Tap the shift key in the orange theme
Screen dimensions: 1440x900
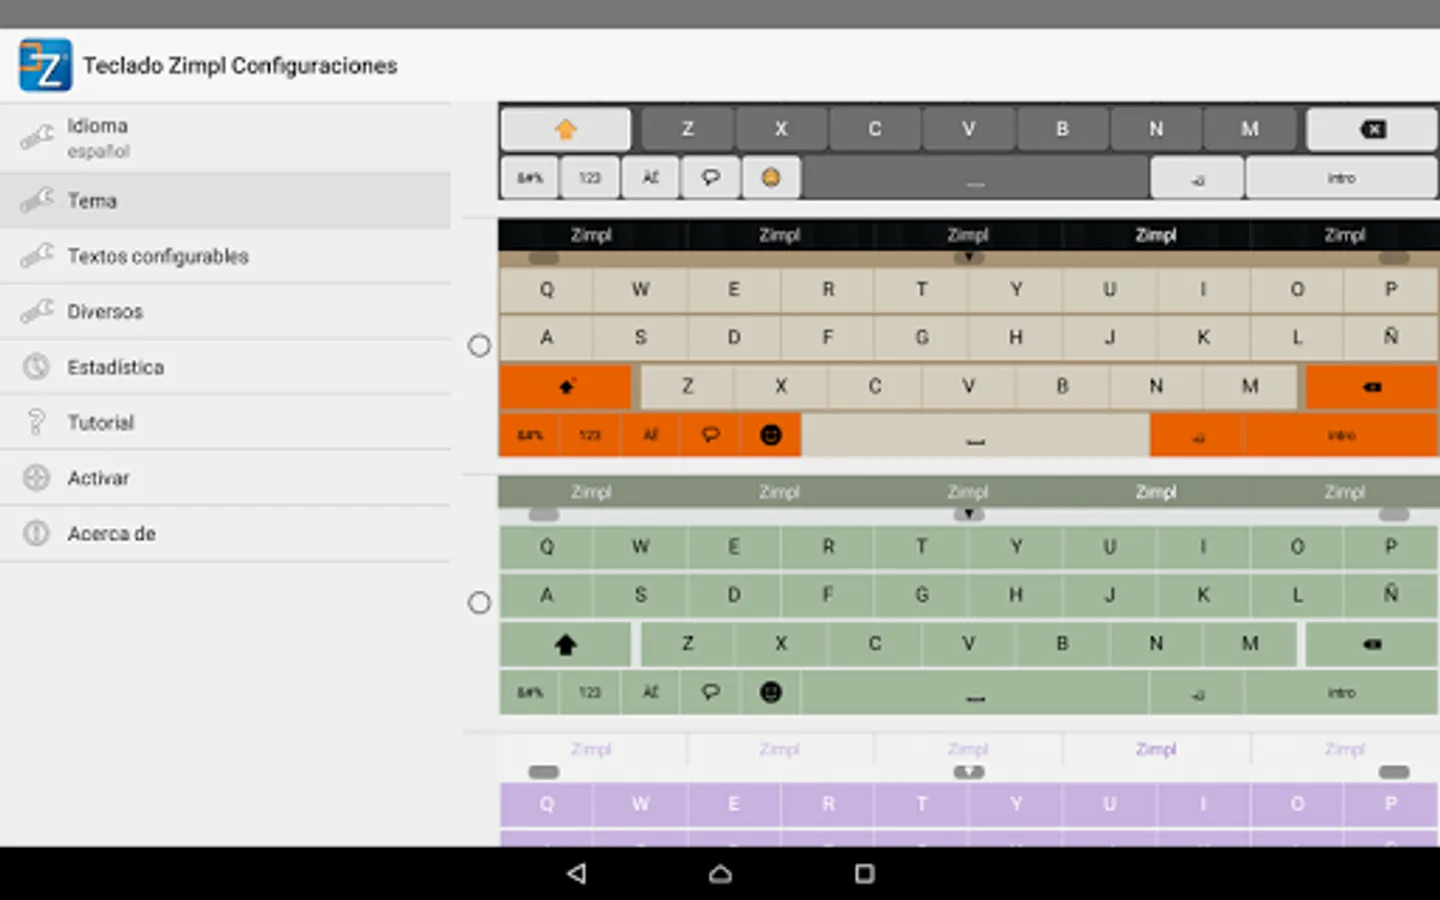[x=566, y=386]
